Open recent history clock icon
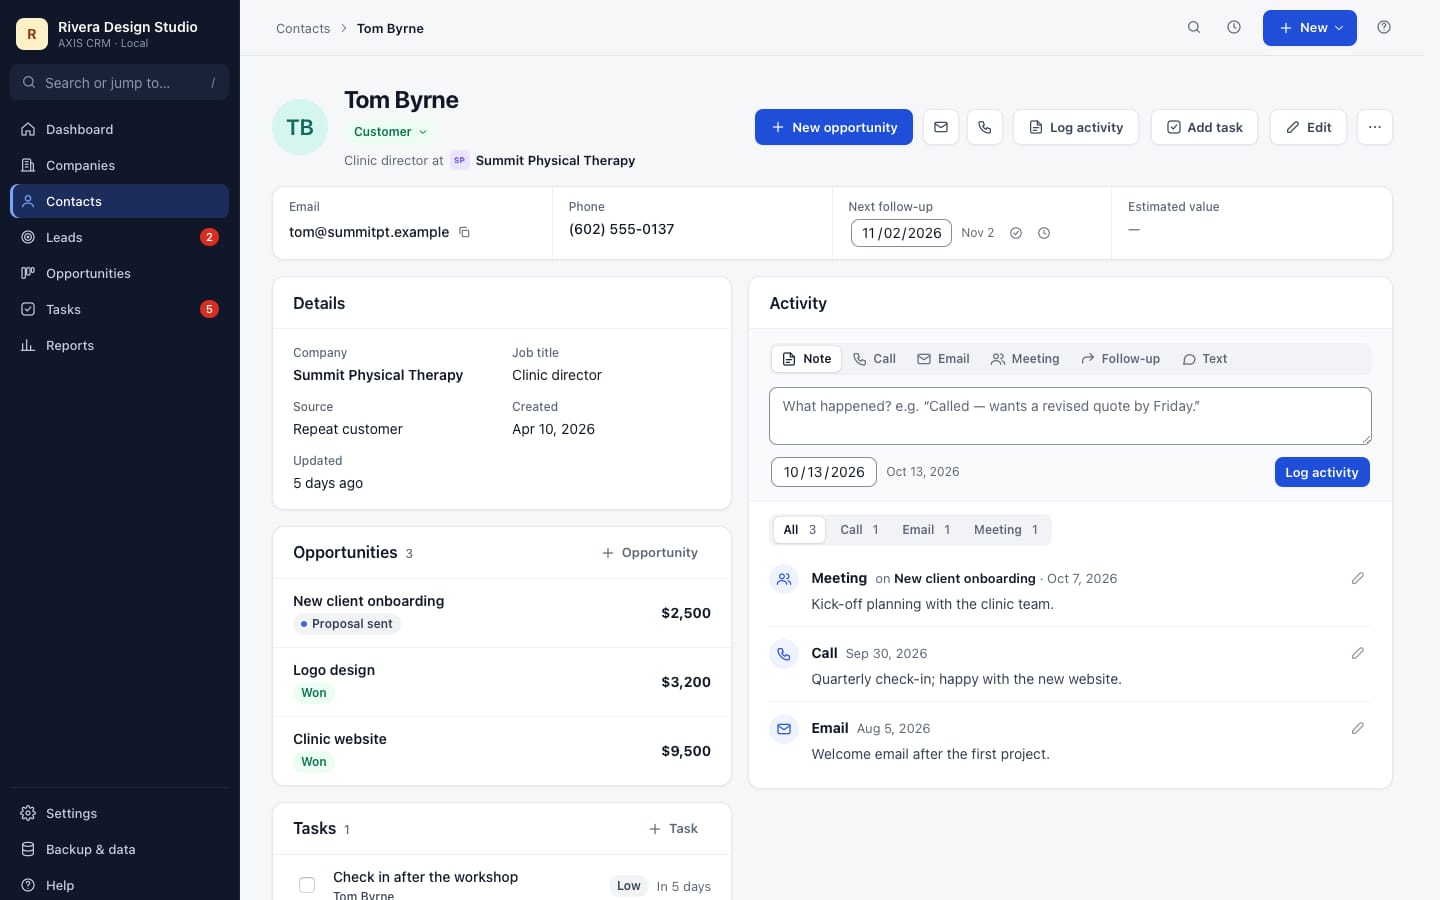The image size is (1440, 900). [1234, 28]
